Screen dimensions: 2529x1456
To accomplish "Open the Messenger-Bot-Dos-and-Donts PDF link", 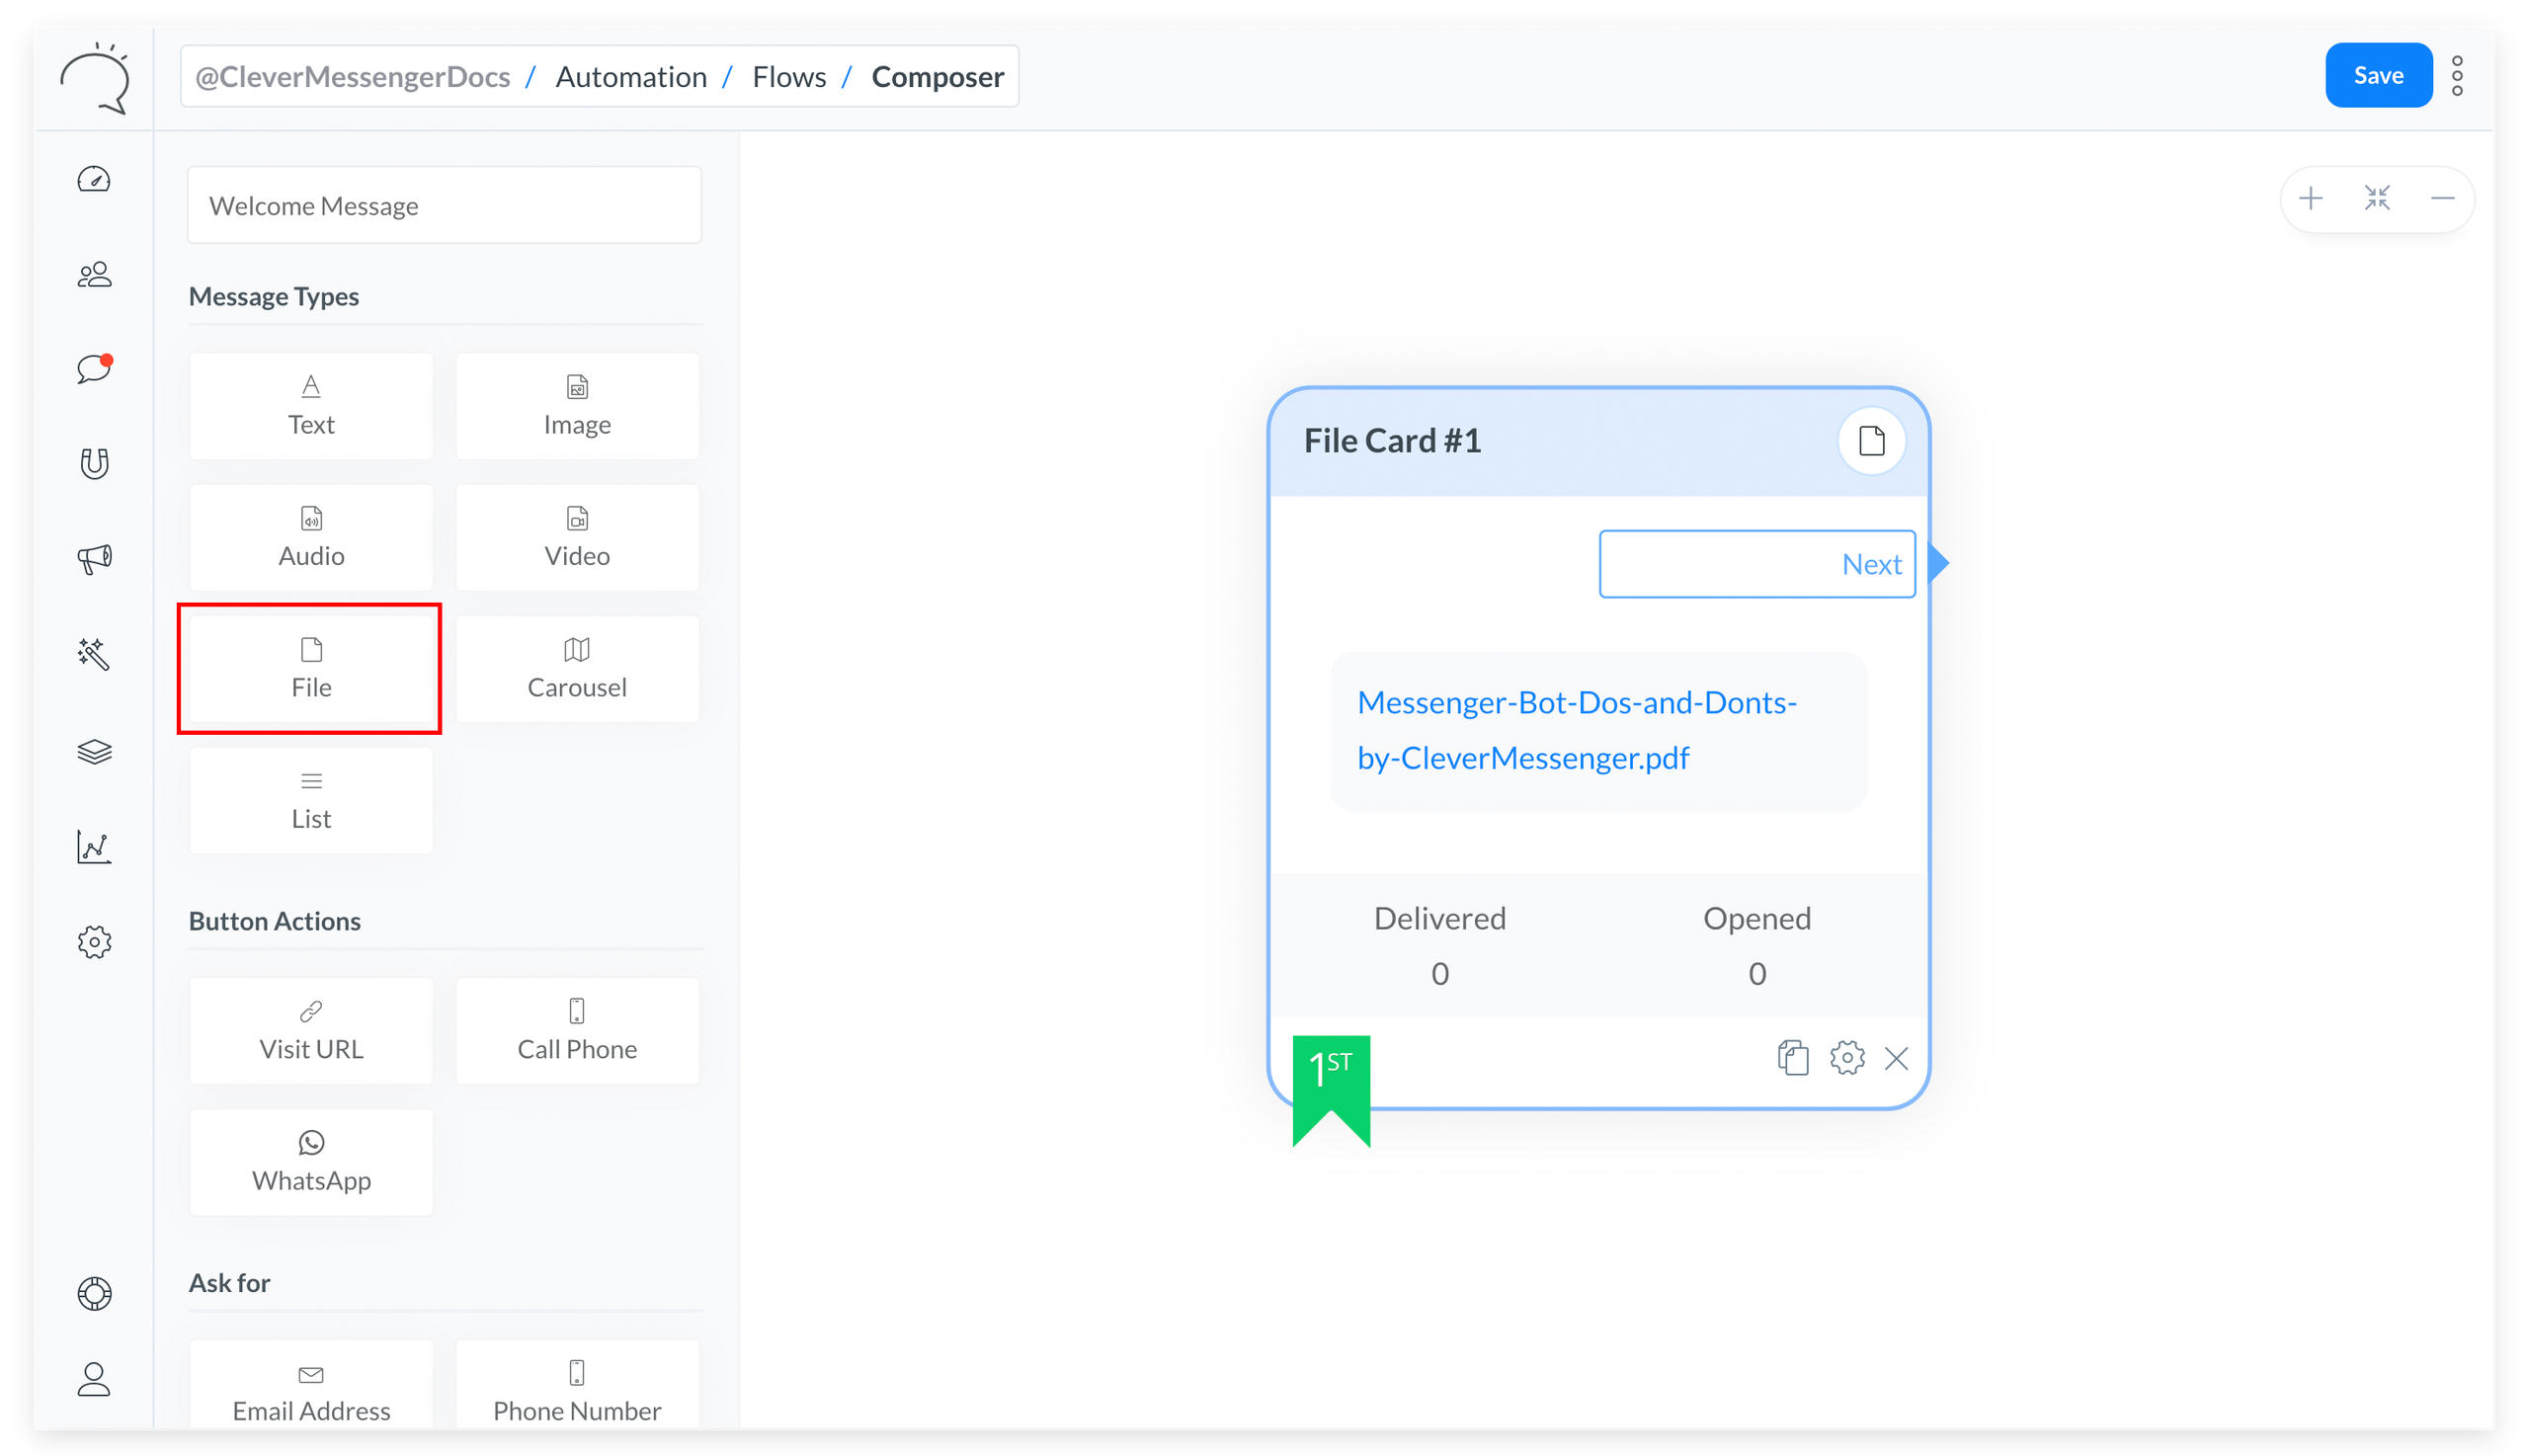I will pos(1576,730).
